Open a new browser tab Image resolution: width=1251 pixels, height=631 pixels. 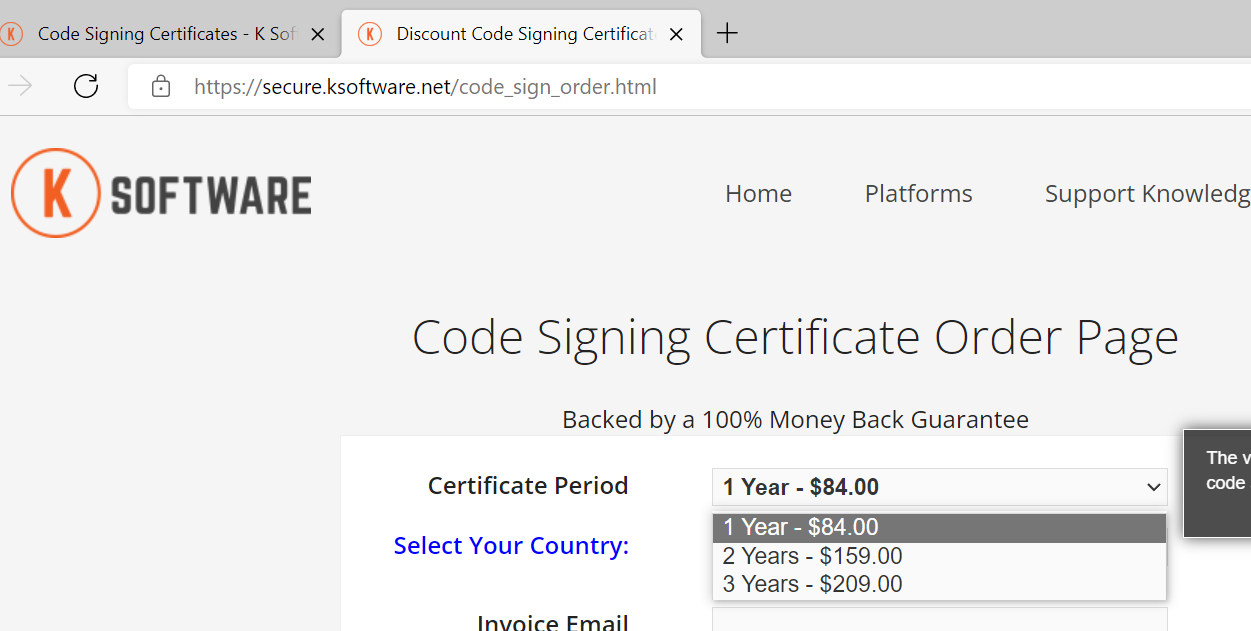tap(727, 34)
